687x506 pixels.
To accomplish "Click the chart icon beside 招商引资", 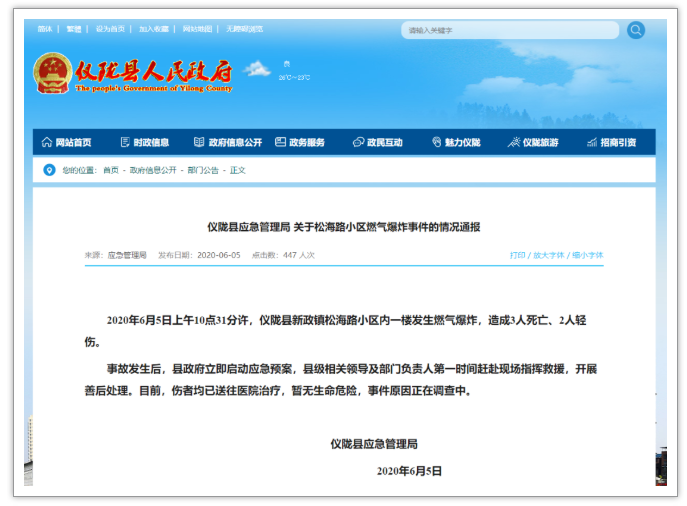I will (x=592, y=142).
